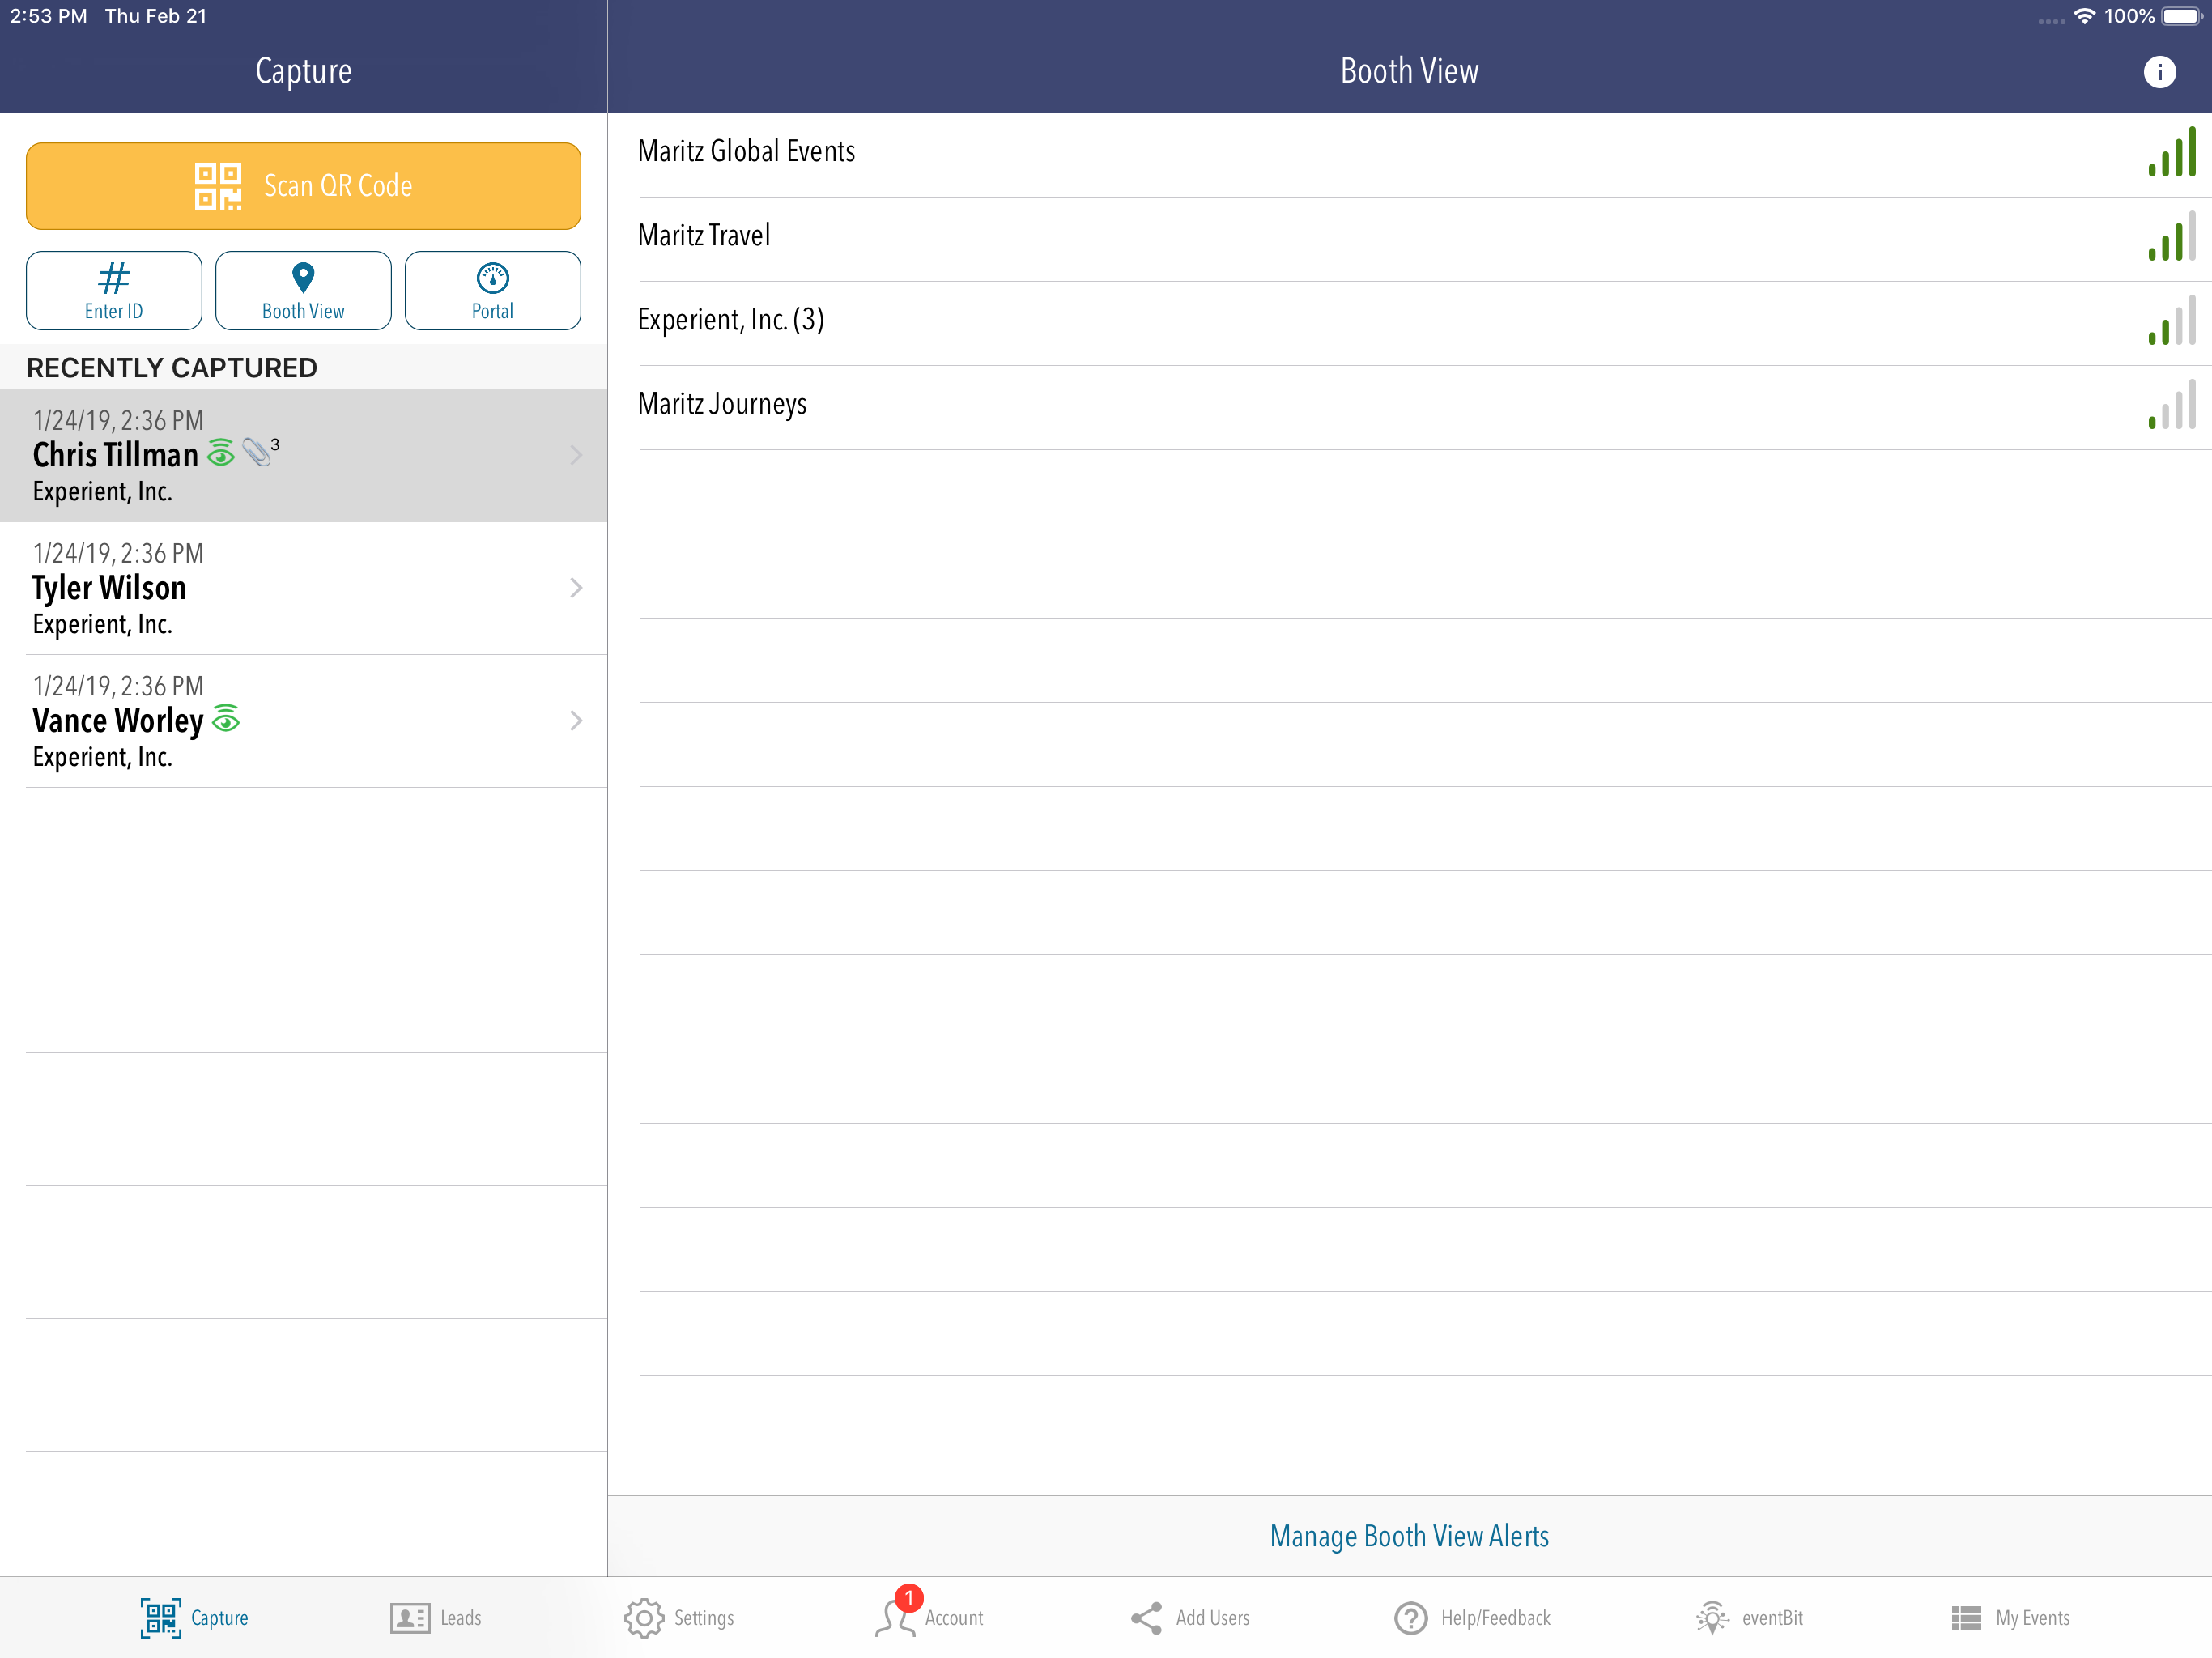Toggle green eye icon beside Vance Worley
Viewport: 2212px width, 1658px height.
[226, 719]
